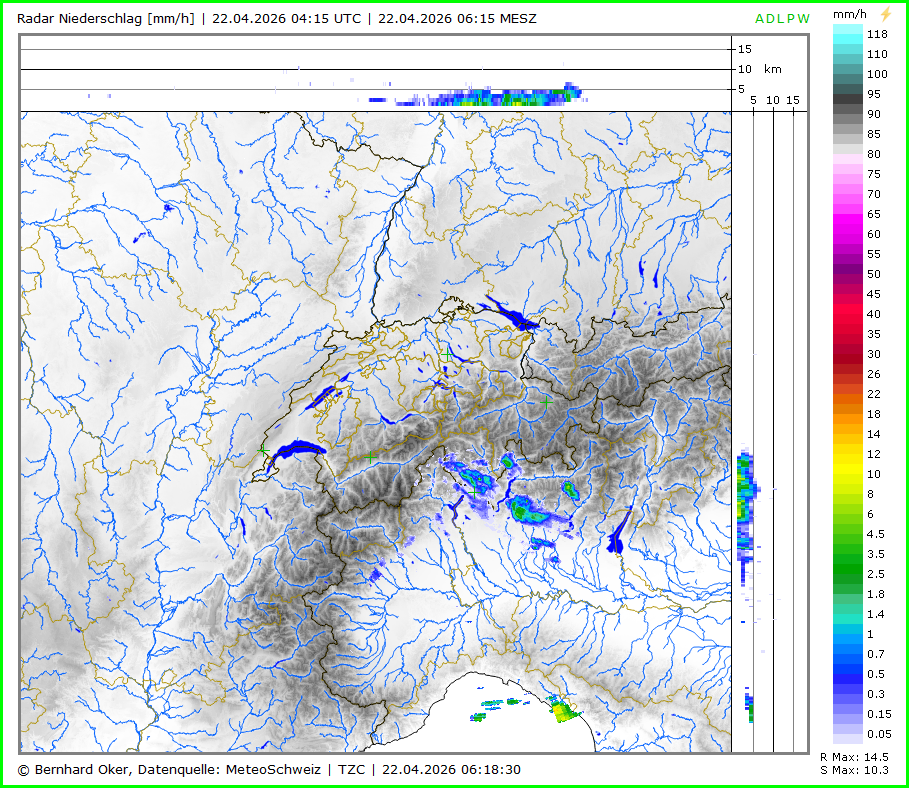Viewport: 909px width, 788px height.
Task: Click the 'R Max: 14.5' readout
Action: tap(853, 757)
